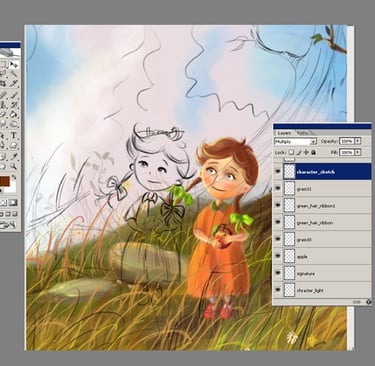Viewport: 375px width, 366px height.
Task: Hide the grass layer above apple
Action: pyautogui.click(x=278, y=239)
